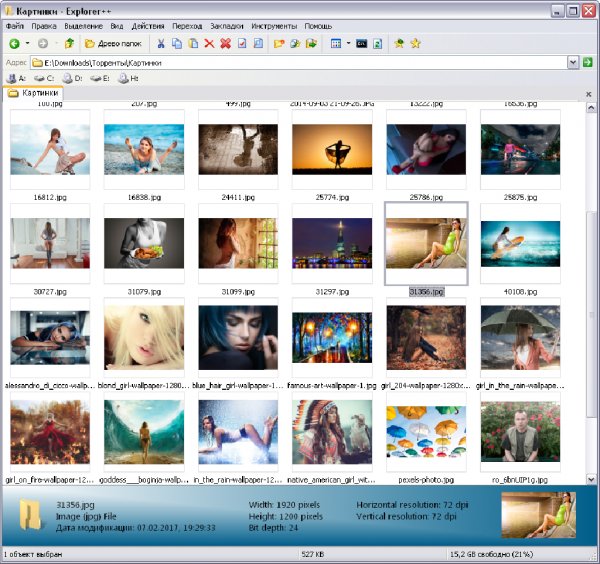Click the 1 объект выбран status text
The width and height of the screenshot is (600, 564).
(33, 554)
